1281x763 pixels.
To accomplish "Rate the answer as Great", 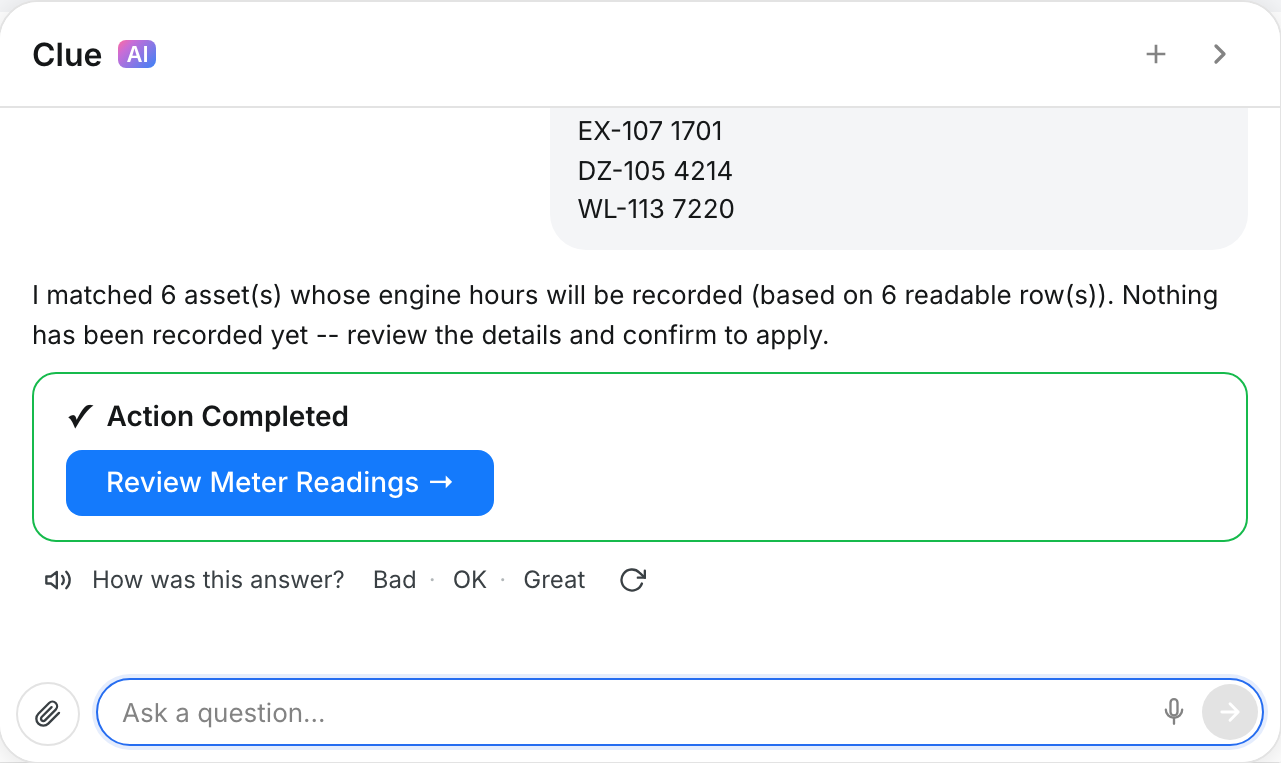I will (x=554, y=580).
